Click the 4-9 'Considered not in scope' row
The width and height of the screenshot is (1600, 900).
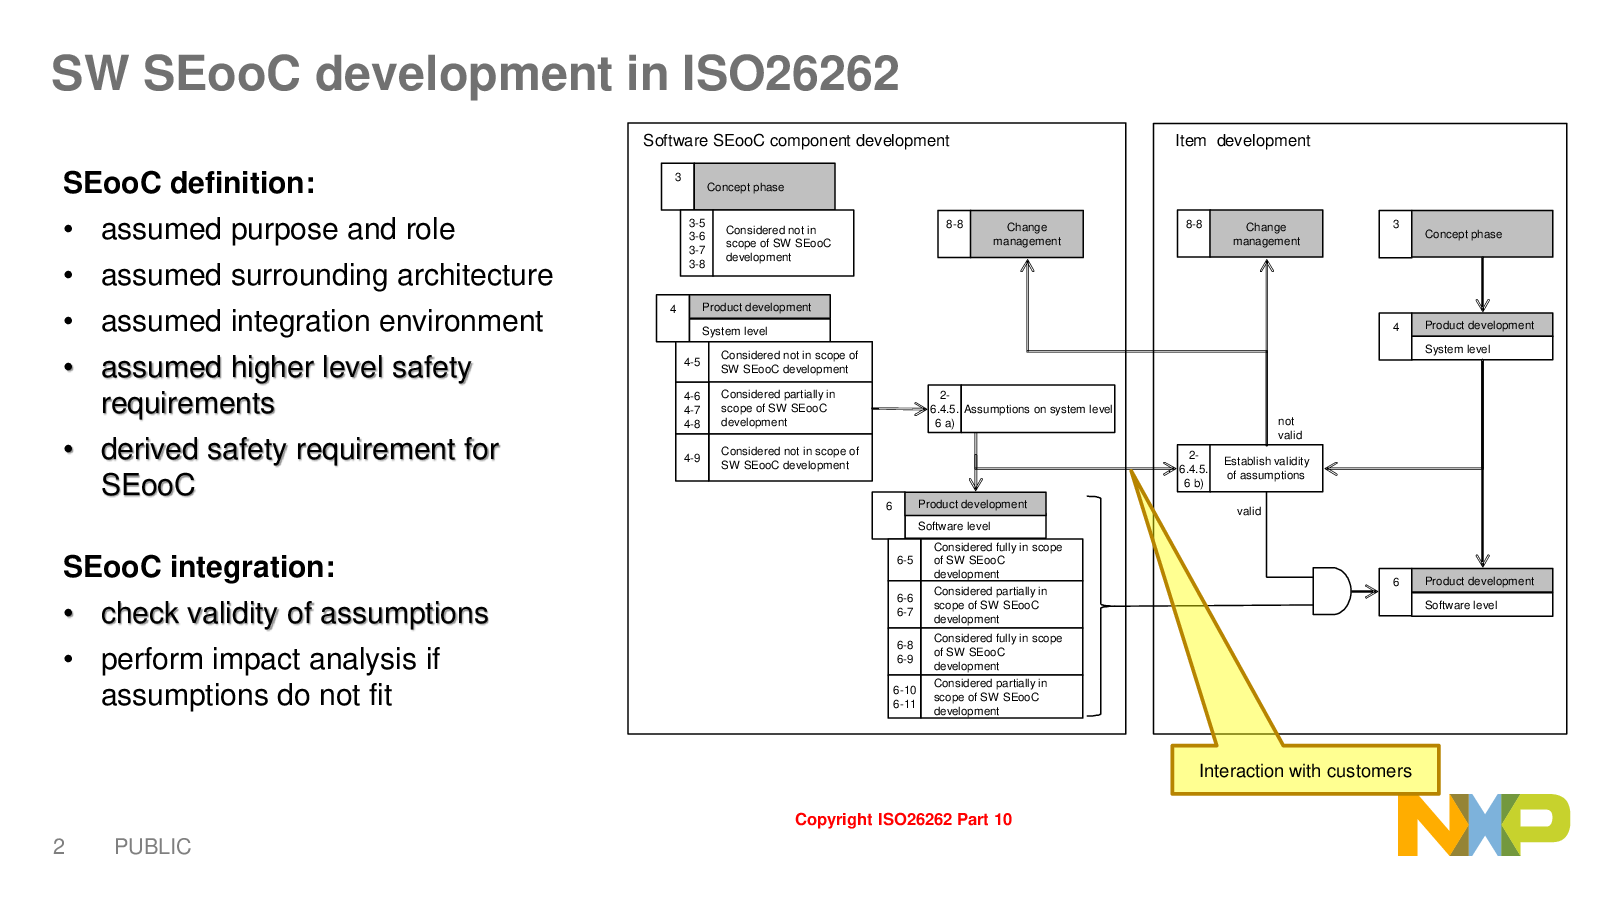(x=774, y=458)
